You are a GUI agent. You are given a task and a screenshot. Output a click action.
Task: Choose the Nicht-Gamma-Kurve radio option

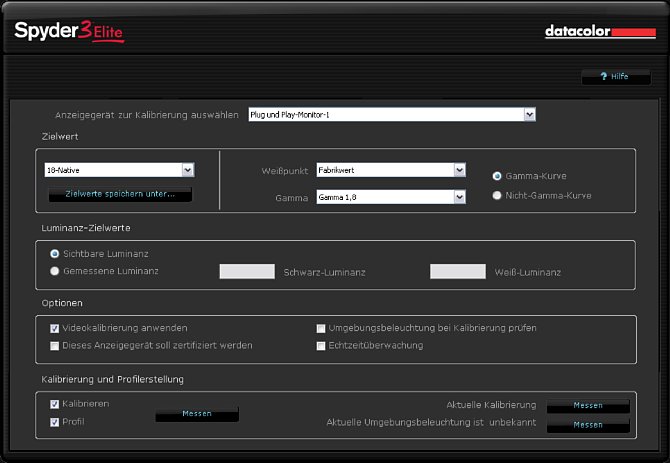coord(497,196)
